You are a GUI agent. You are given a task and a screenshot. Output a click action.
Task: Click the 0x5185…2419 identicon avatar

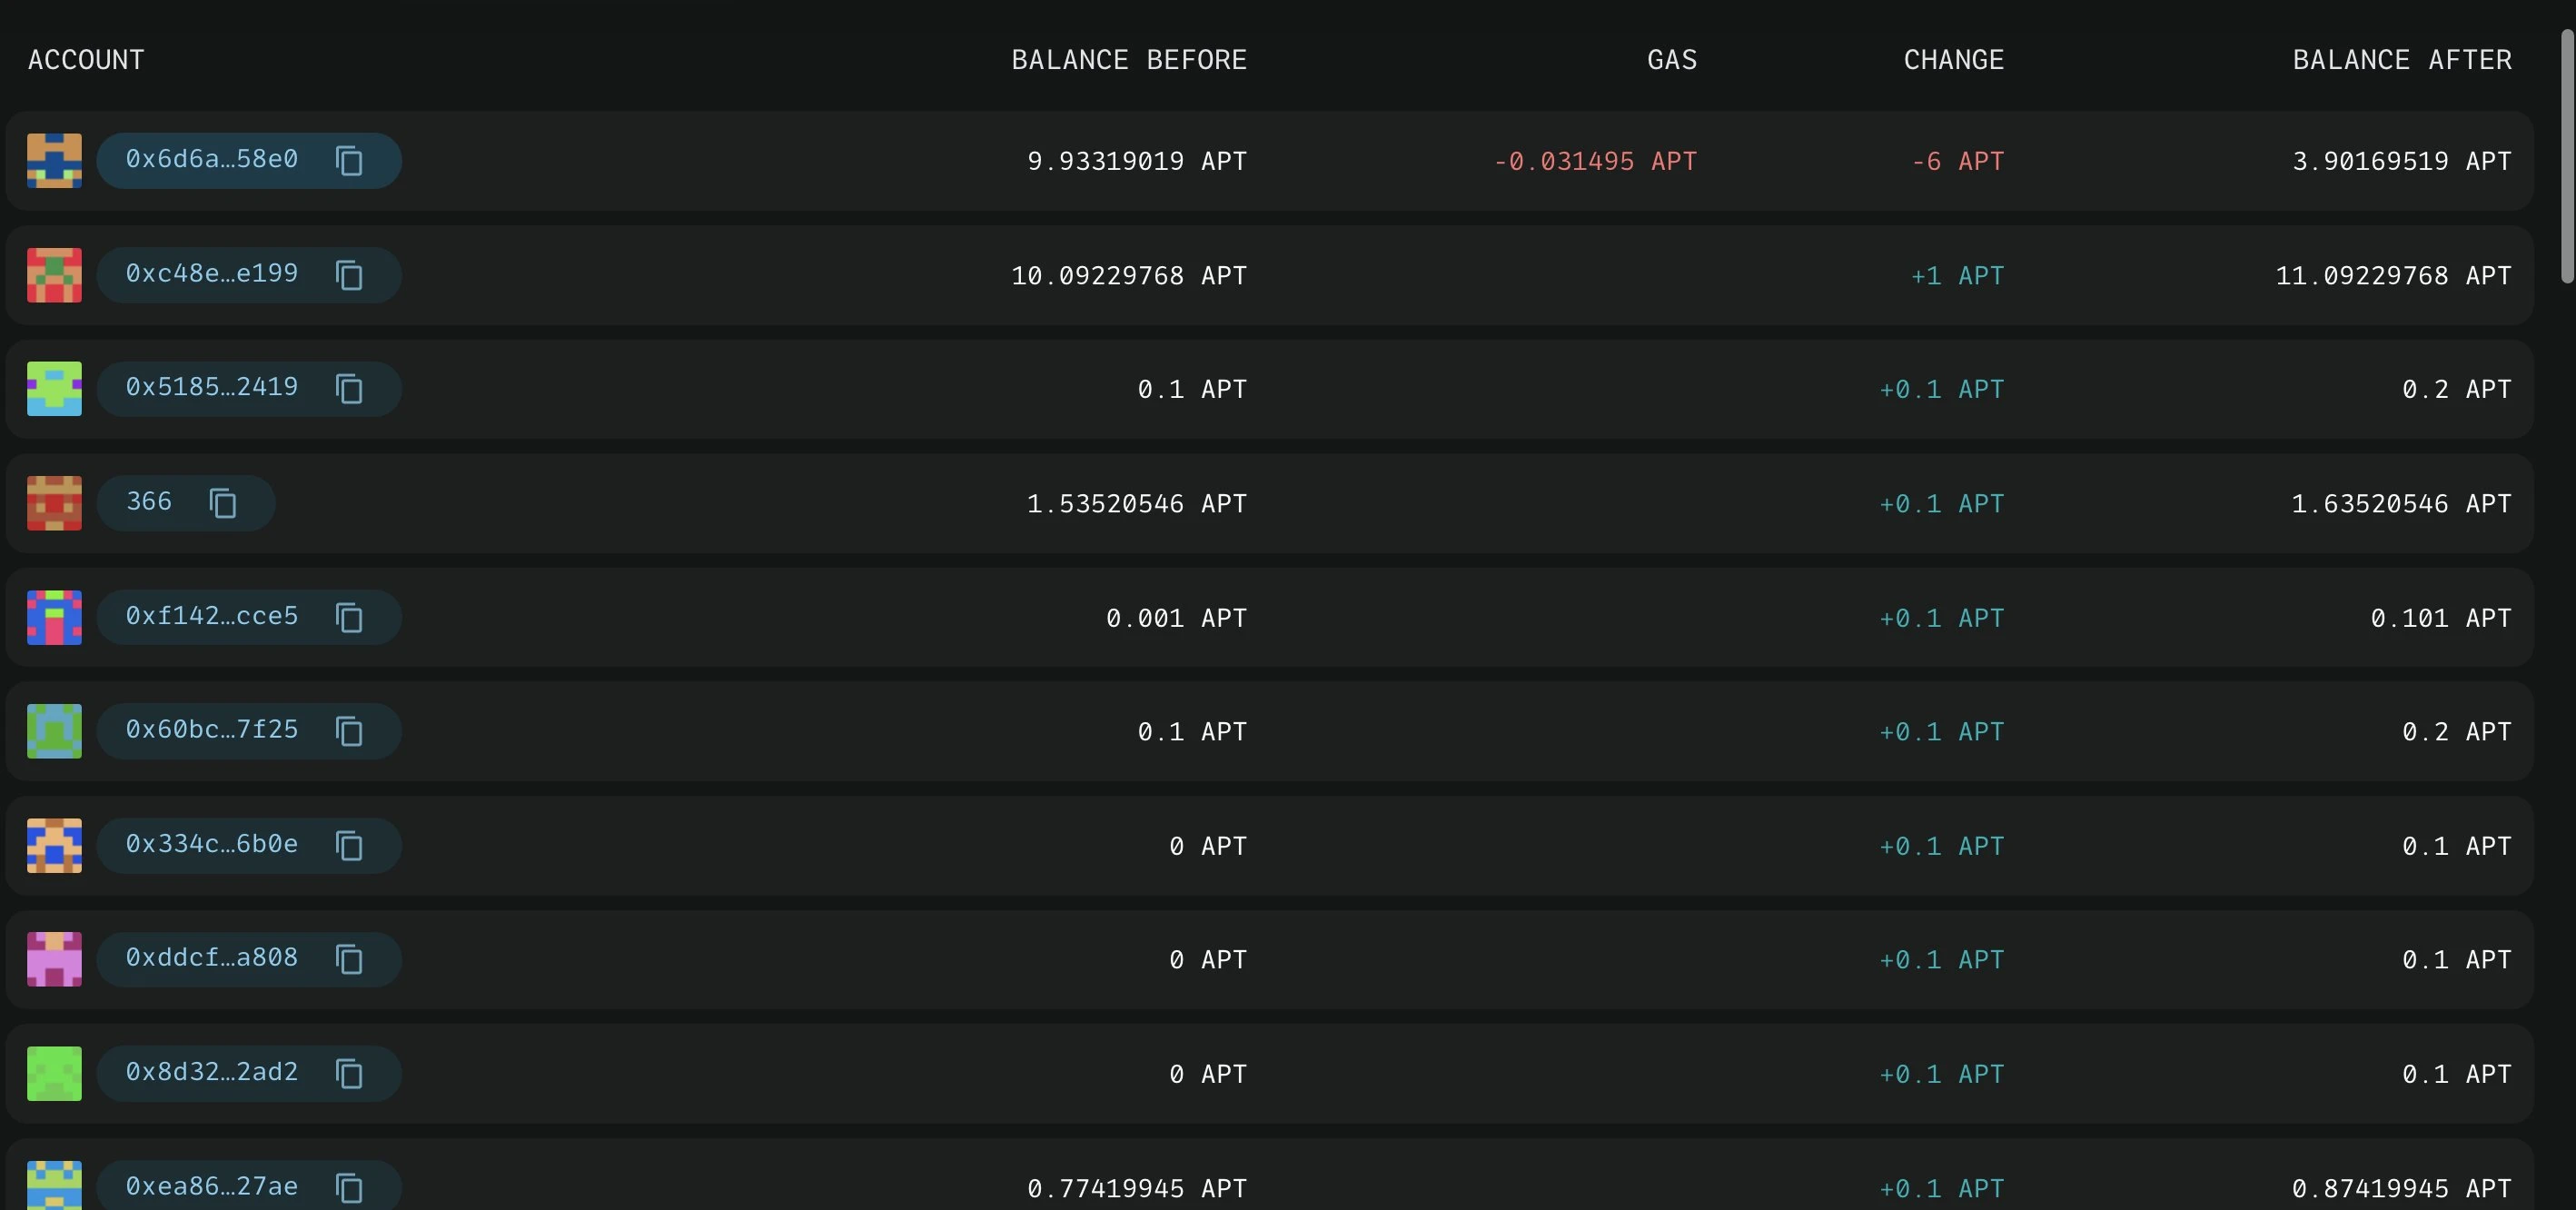pyautogui.click(x=54, y=389)
